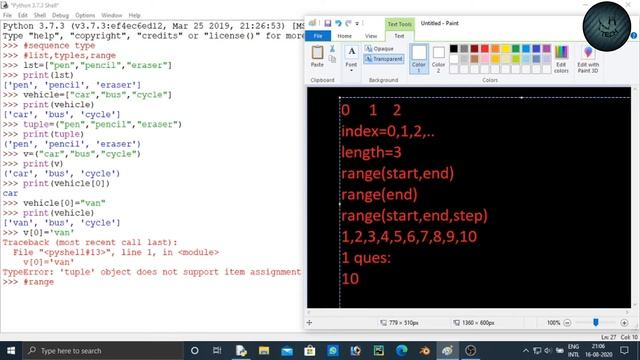Click the Save icon in Paint's quick access toolbar
Screen dimensions: 640x360
[x=327, y=24]
